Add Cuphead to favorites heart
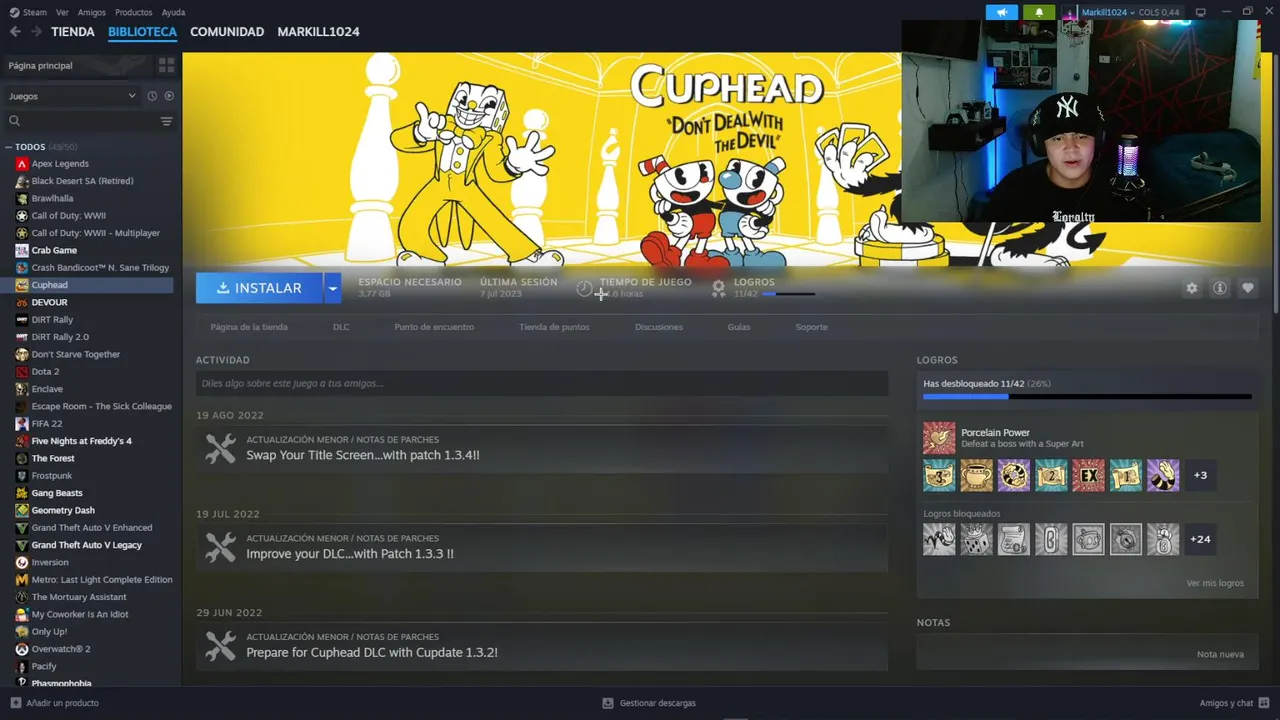The height and width of the screenshot is (720, 1280). pyautogui.click(x=1248, y=288)
